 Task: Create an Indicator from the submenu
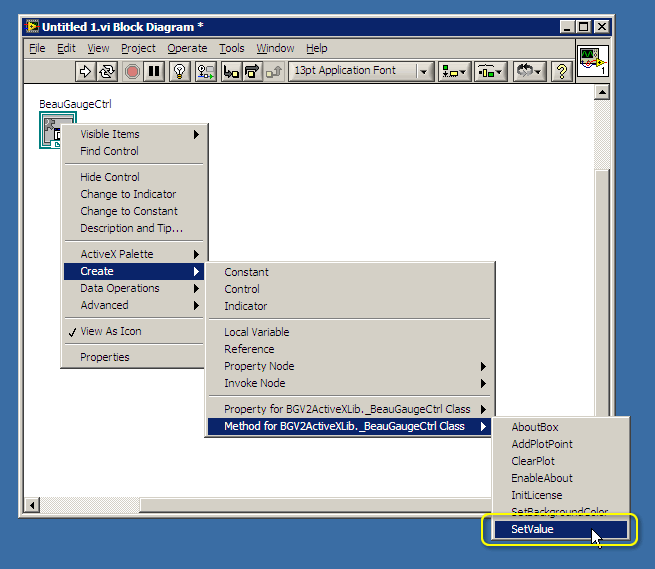pyautogui.click(x=349, y=306)
